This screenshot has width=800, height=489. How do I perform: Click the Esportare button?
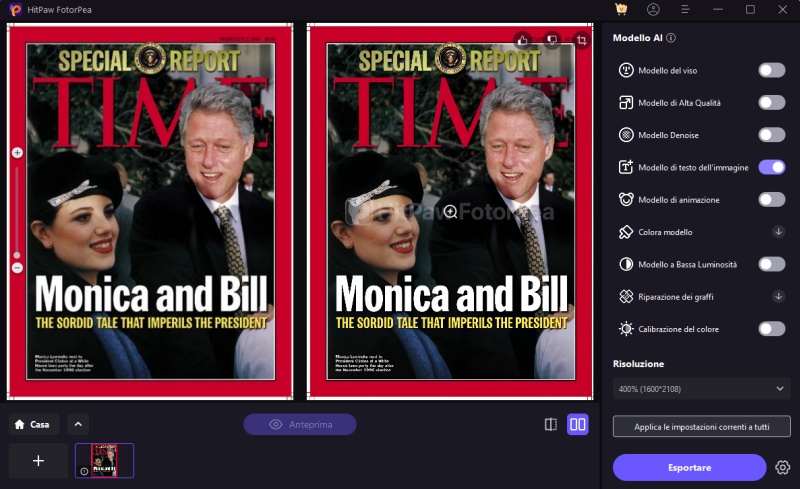click(689, 467)
